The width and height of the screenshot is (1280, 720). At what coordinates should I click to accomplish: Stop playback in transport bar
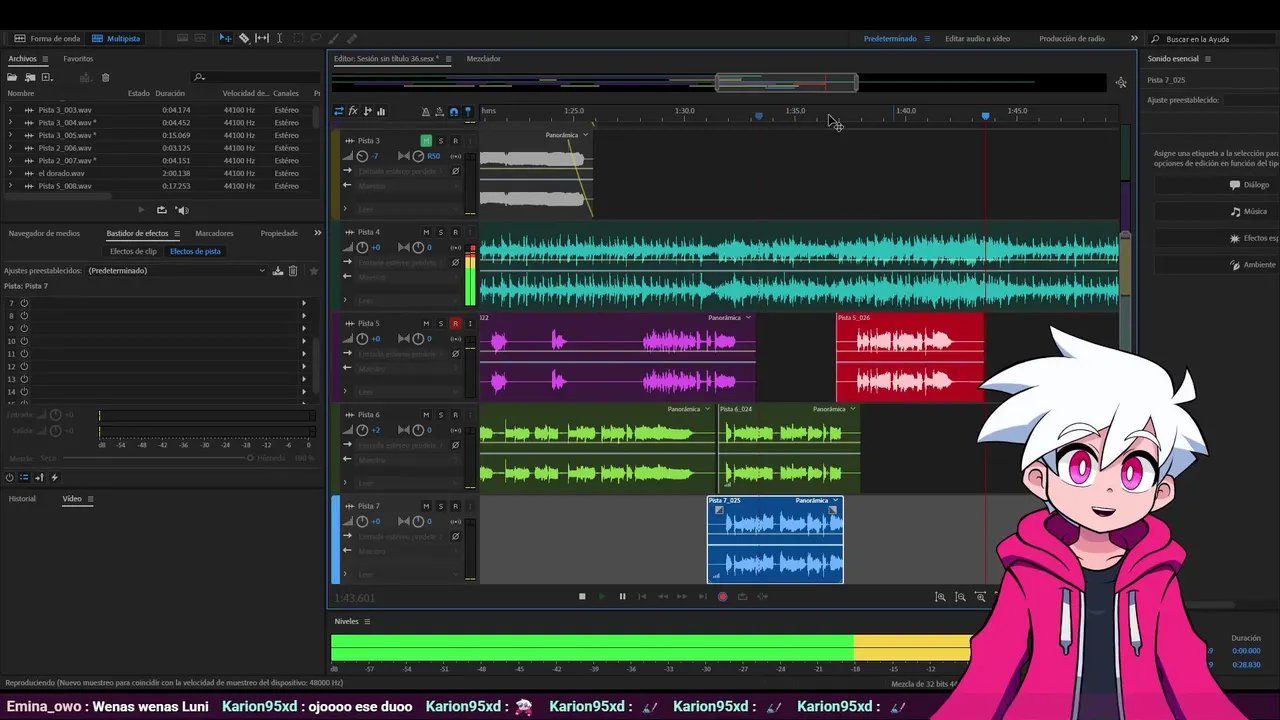(582, 597)
